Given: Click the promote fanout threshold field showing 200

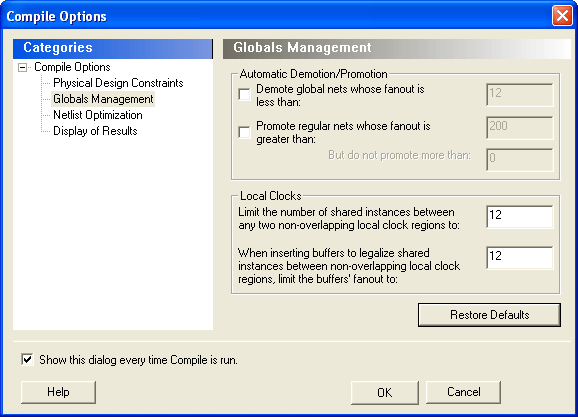Looking at the screenshot, I should click(x=519, y=128).
